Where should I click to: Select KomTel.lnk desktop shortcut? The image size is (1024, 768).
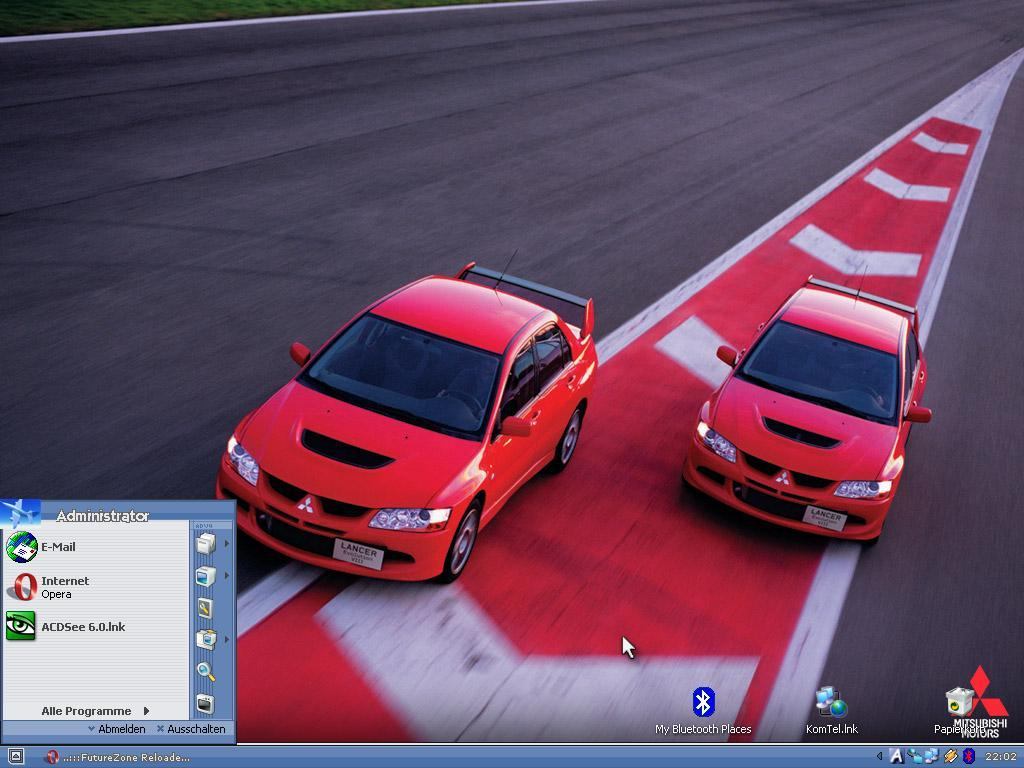[831, 711]
